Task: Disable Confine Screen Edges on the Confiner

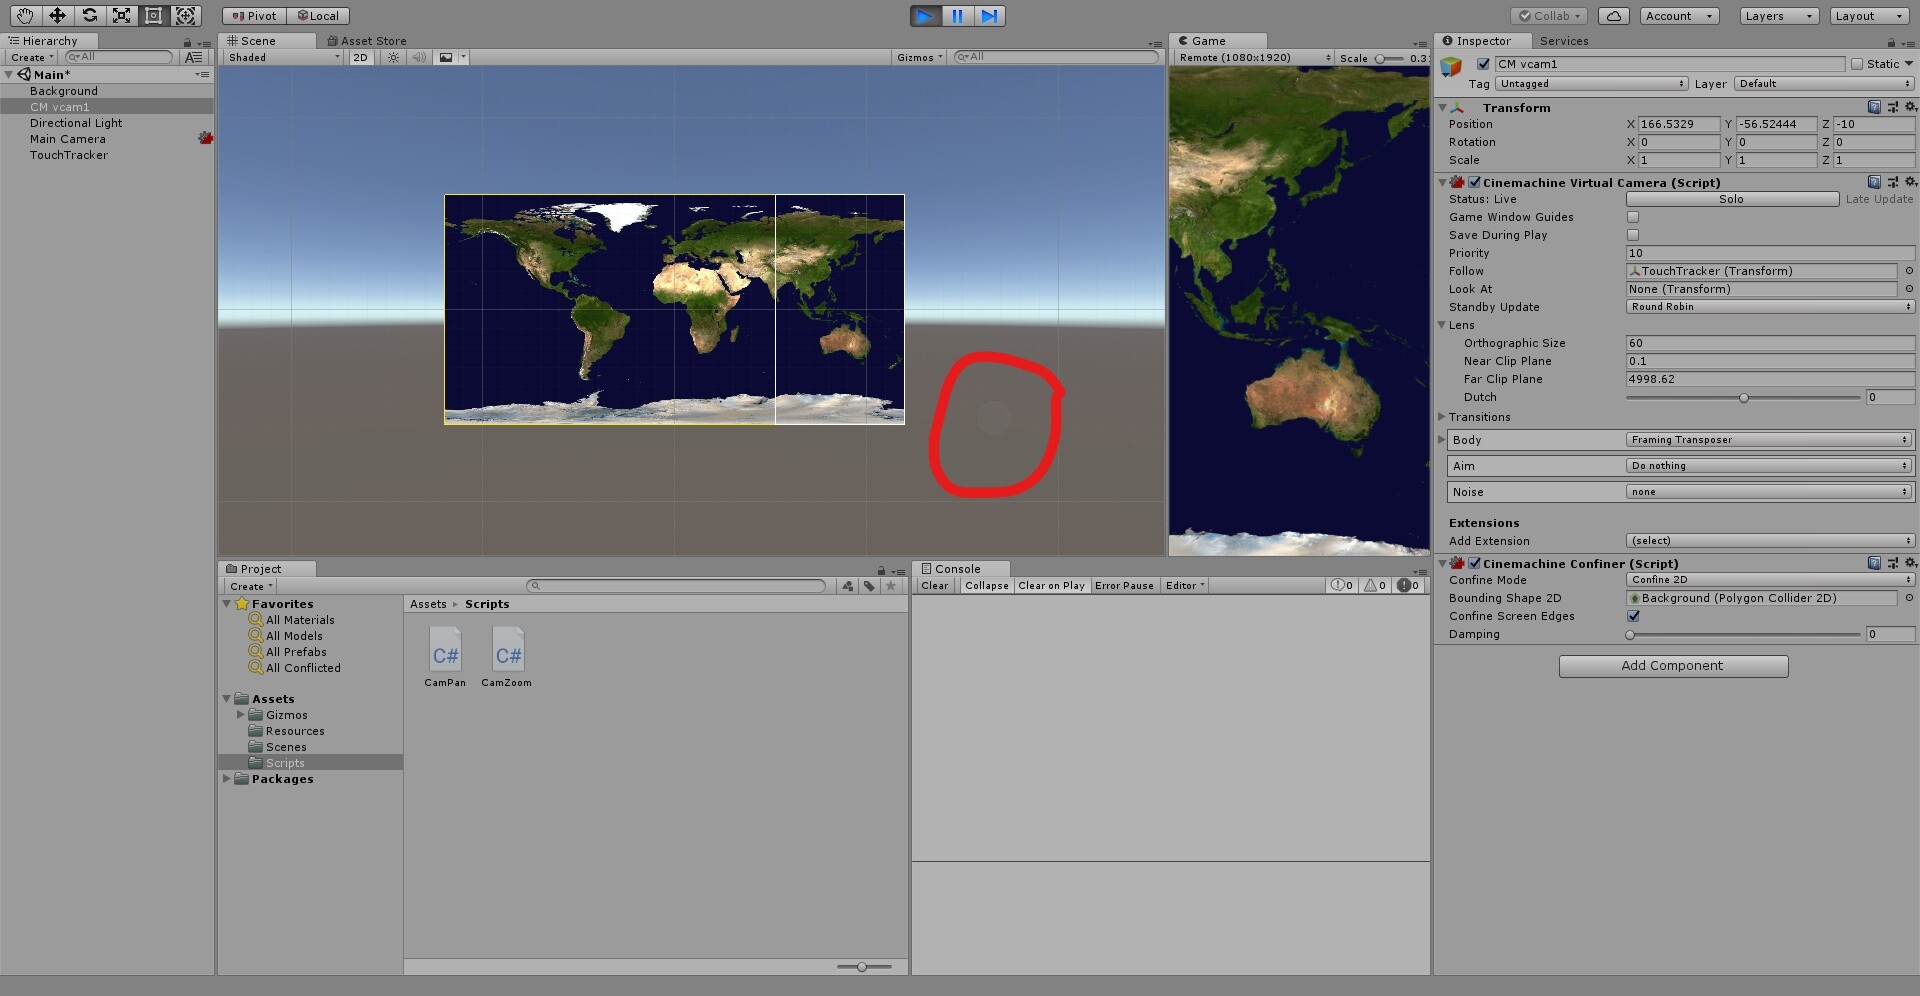Action: tap(1634, 616)
